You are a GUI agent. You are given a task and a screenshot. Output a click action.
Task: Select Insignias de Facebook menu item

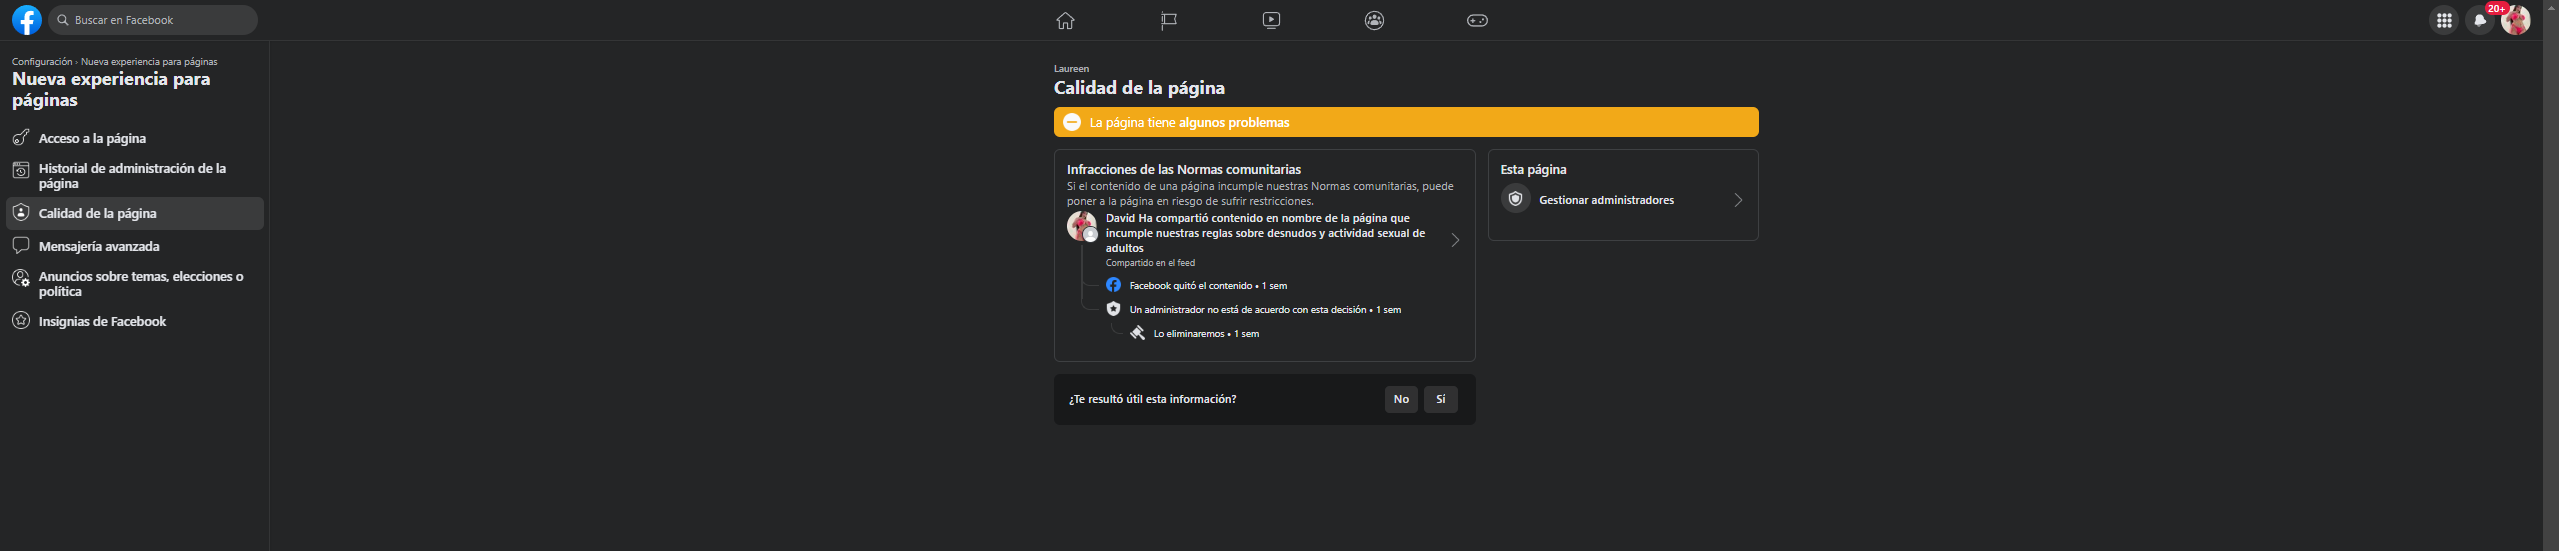coord(135,321)
